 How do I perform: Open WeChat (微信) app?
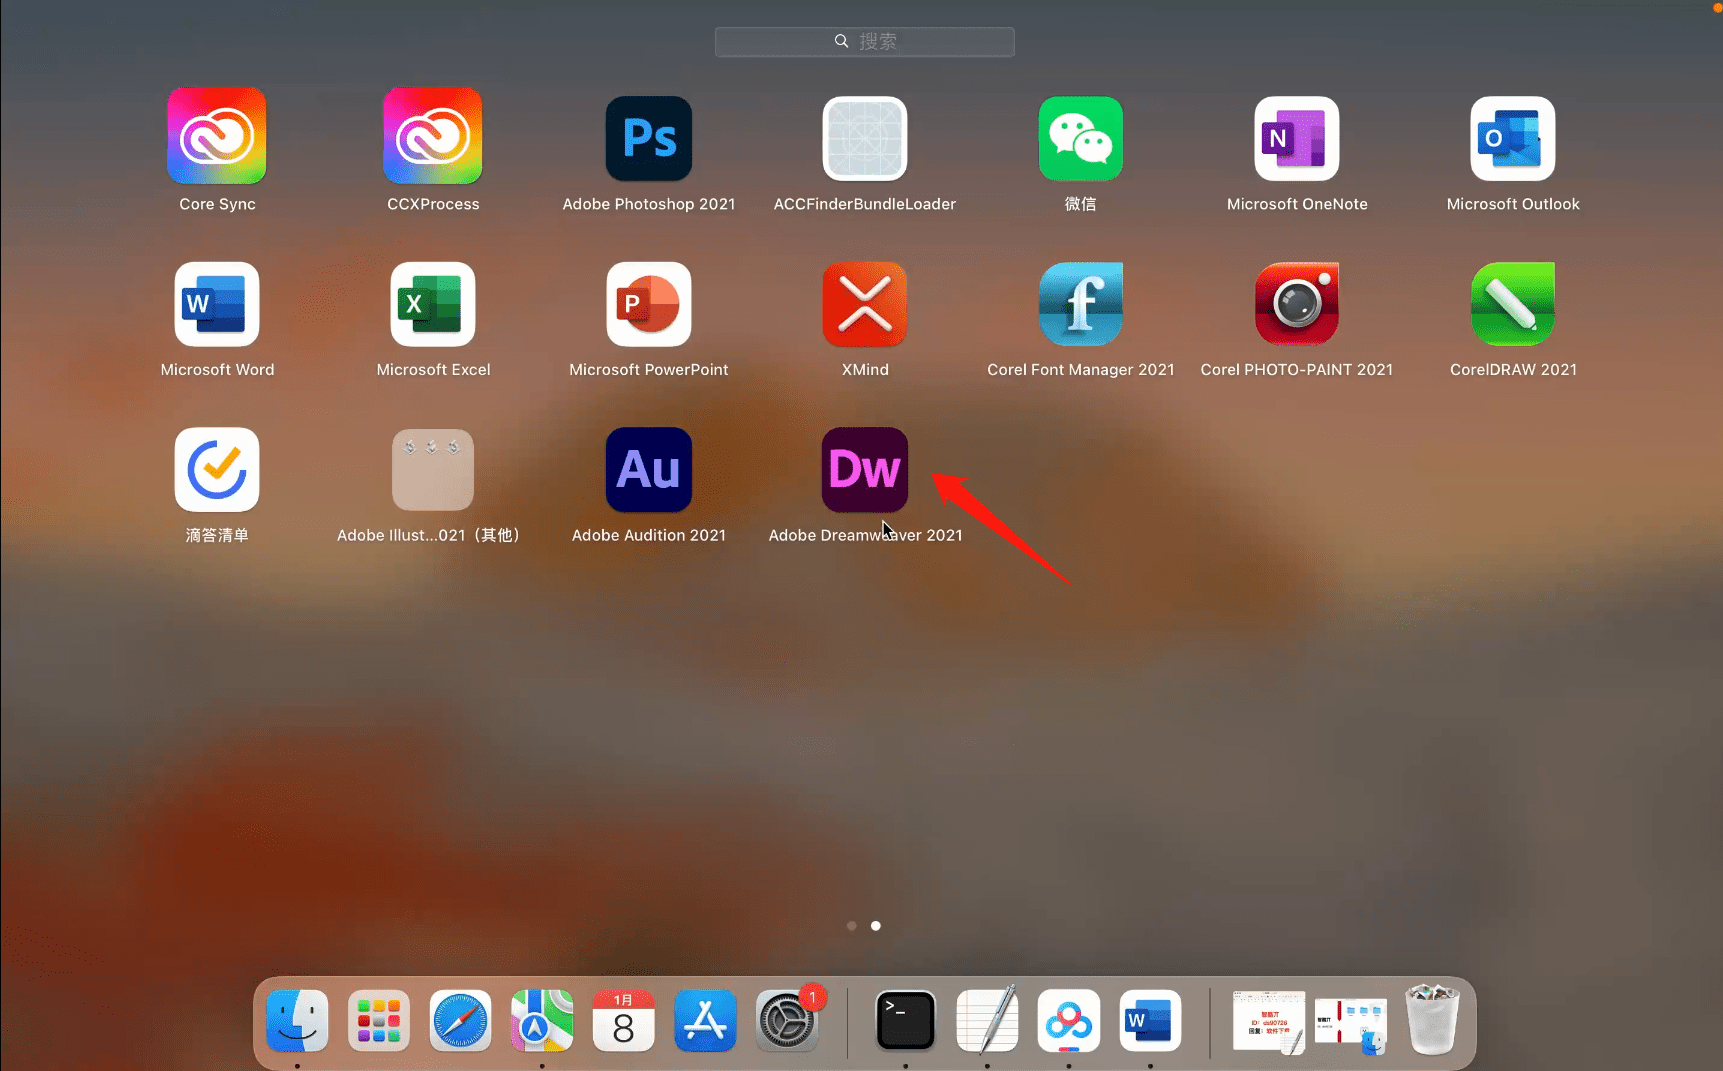tap(1081, 138)
